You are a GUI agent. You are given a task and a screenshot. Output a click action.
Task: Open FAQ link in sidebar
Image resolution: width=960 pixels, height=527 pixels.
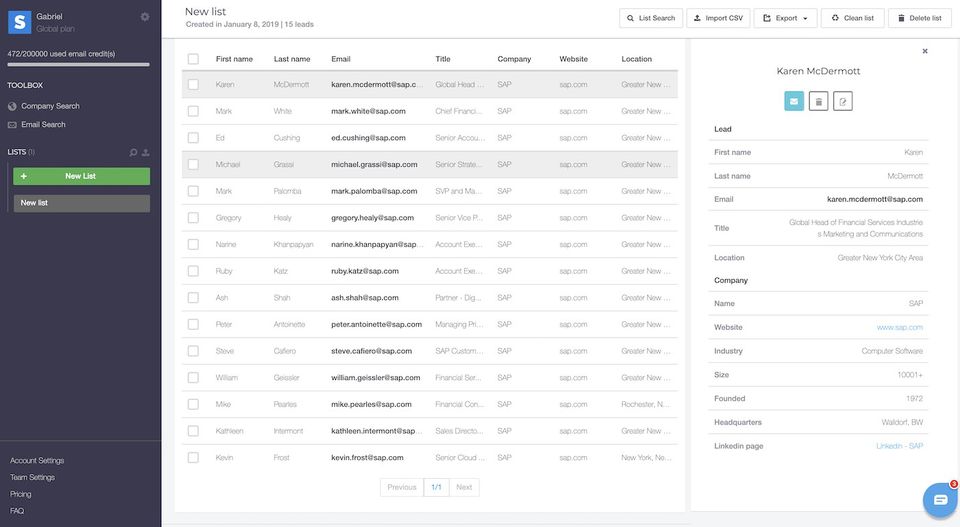point(17,511)
